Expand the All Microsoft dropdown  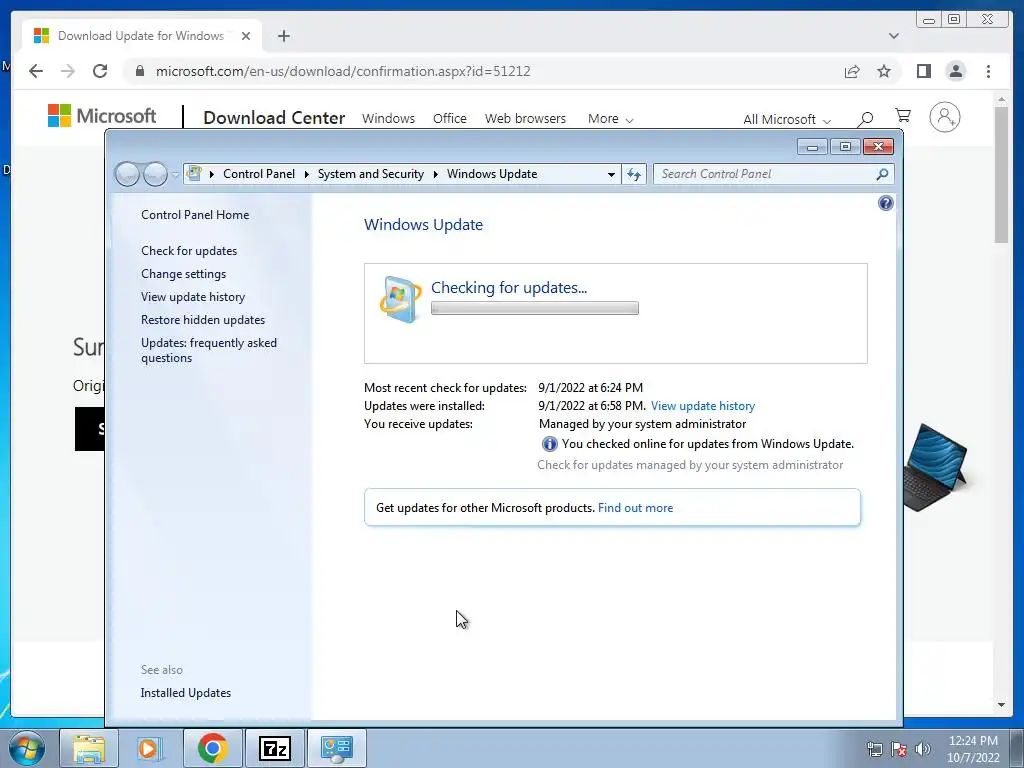click(786, 120)
